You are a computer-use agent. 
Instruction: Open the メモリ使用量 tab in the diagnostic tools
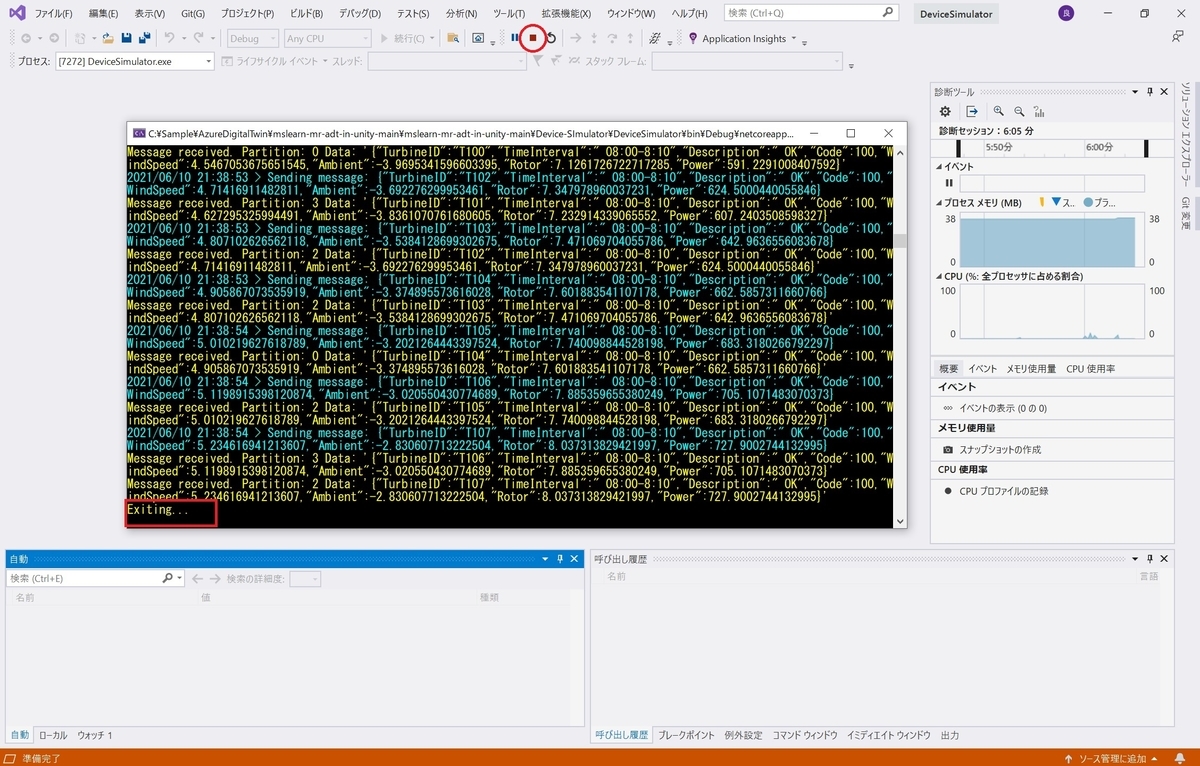point(1031,368)
